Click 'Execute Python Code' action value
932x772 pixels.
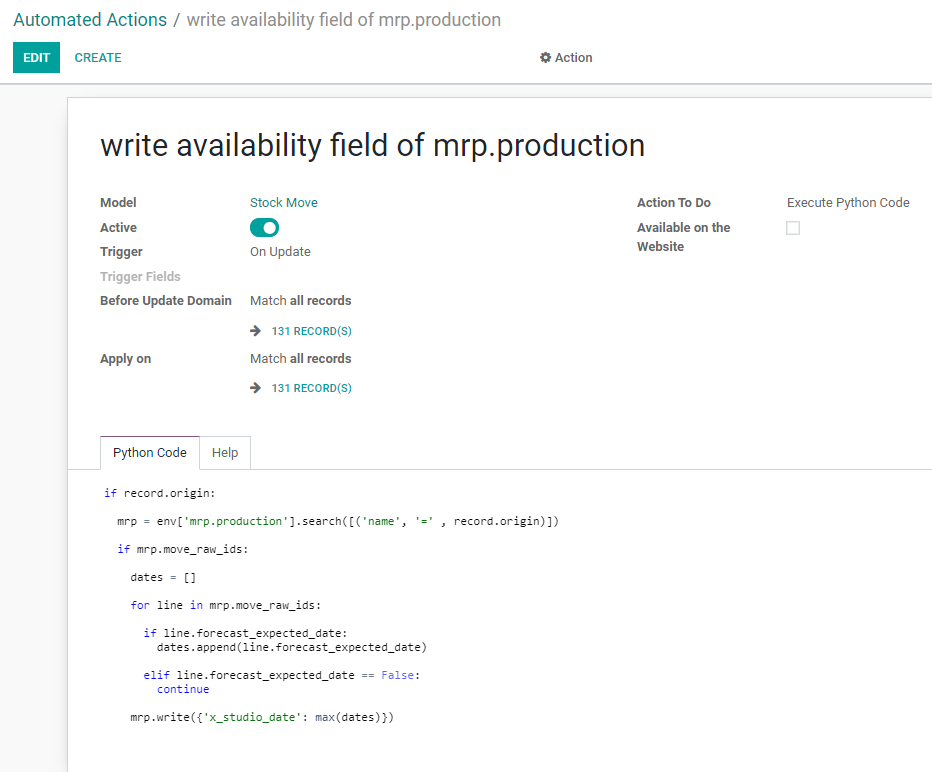(848, 203)
